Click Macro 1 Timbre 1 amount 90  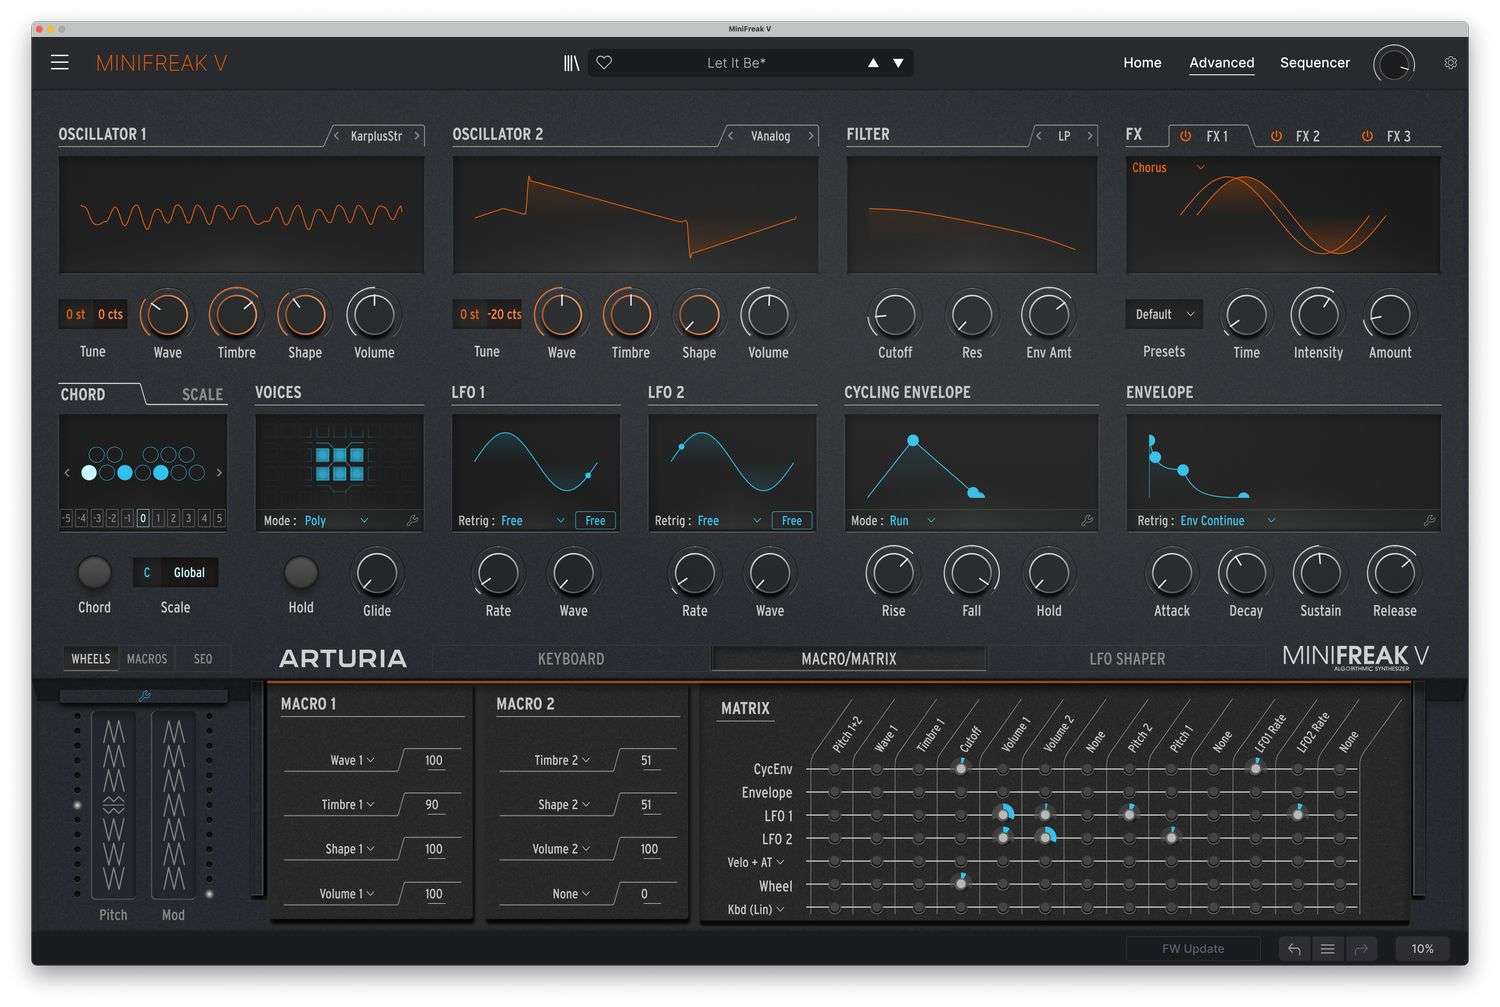(x=432, y=804)
